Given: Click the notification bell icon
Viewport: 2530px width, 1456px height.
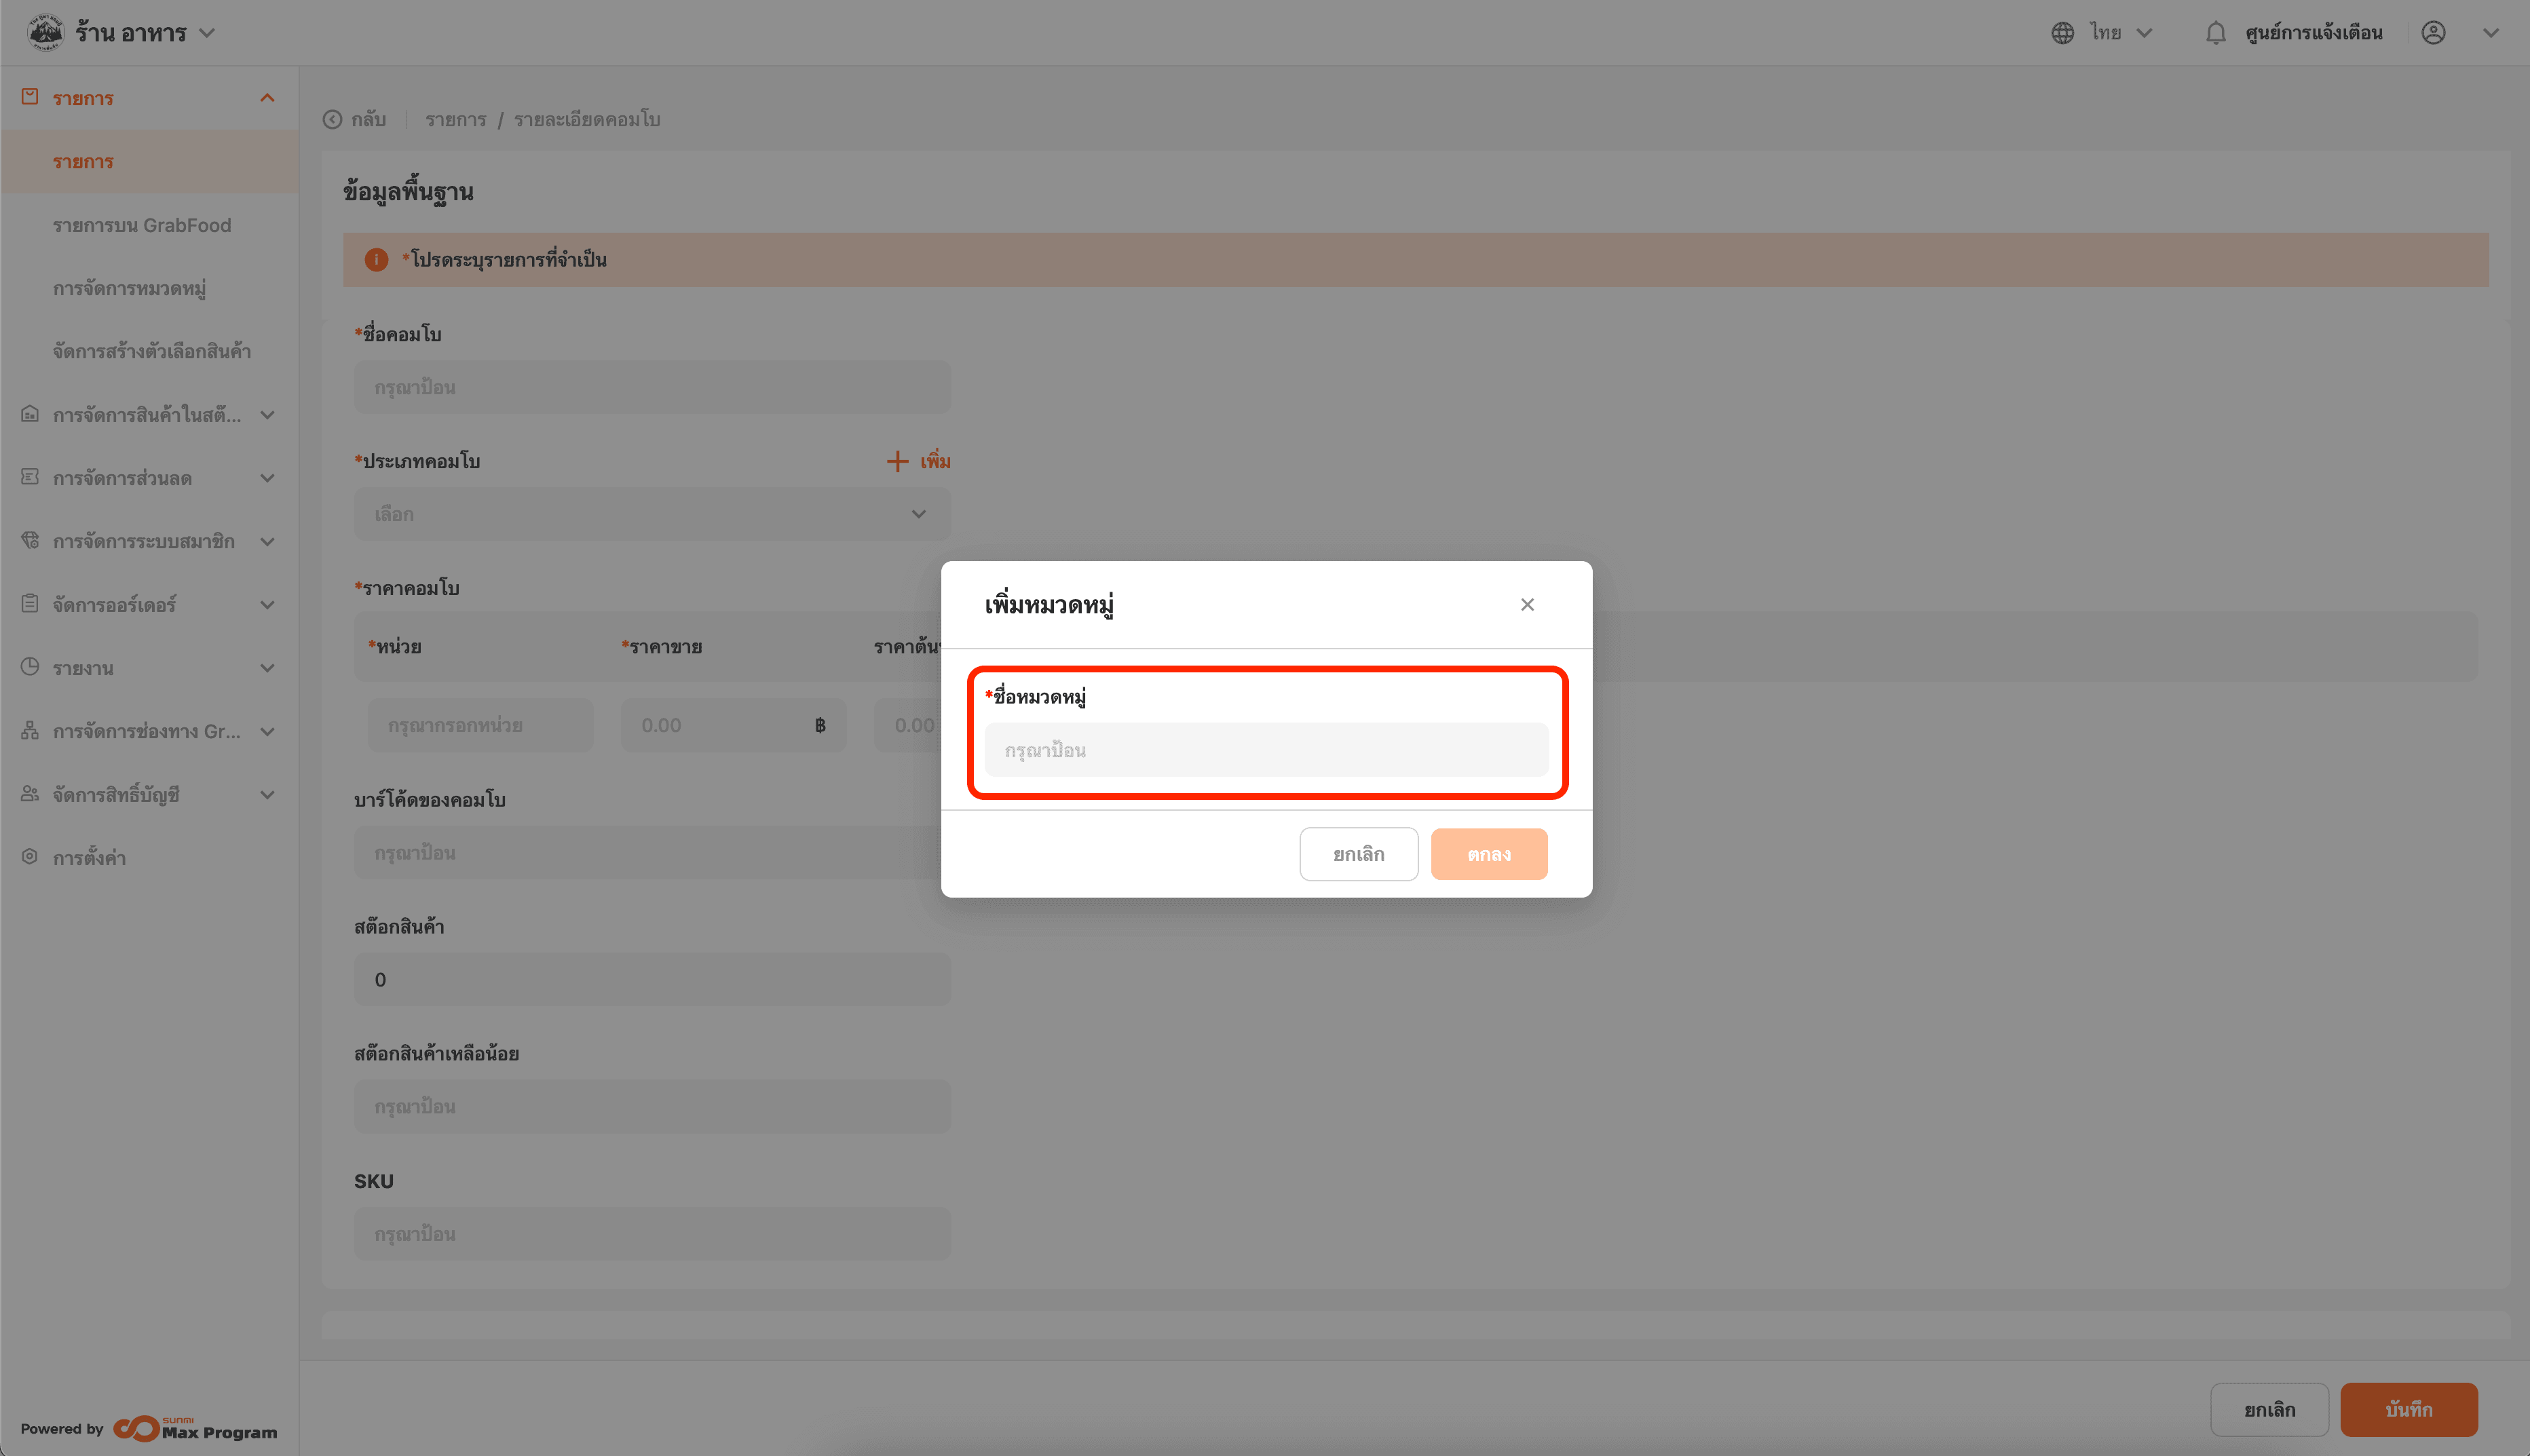Looking at the screenshot, I should coord(2215,33).
